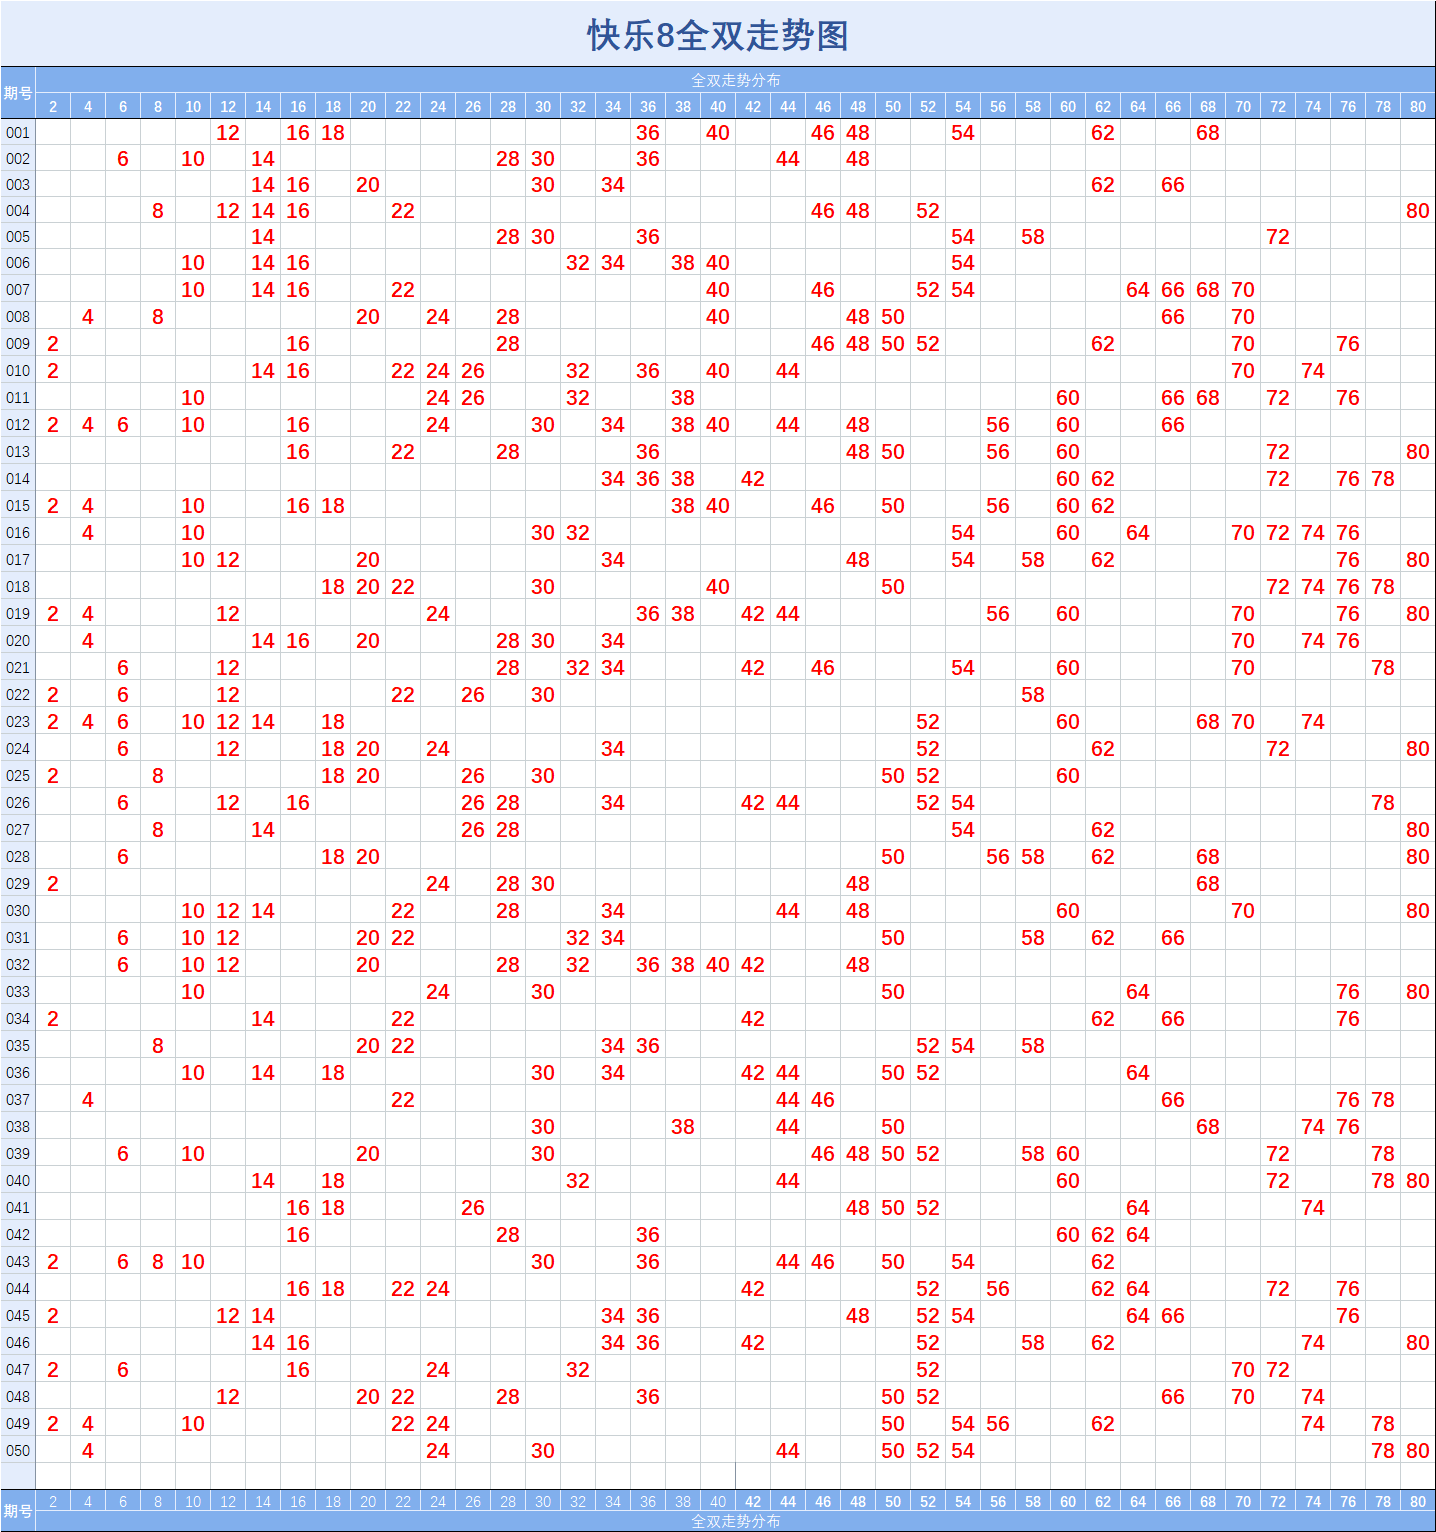The width and height of the screenshot is (1436, 1532).
Task: Click number 4 in row 037
Action: pos(88,1100)
